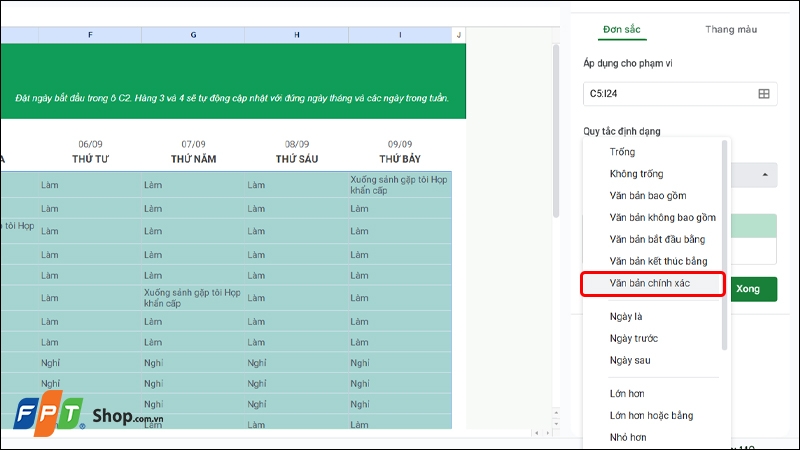Select Lớn hơn hoặc bằng
This screenshot has height=450, width=800.
coord(653,416)
